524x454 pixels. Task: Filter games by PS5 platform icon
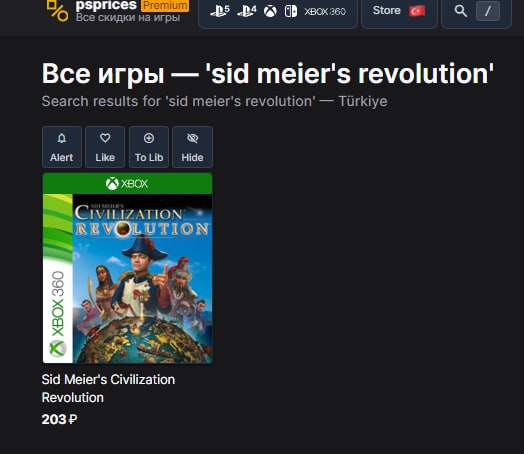click(x=220, y=11)
